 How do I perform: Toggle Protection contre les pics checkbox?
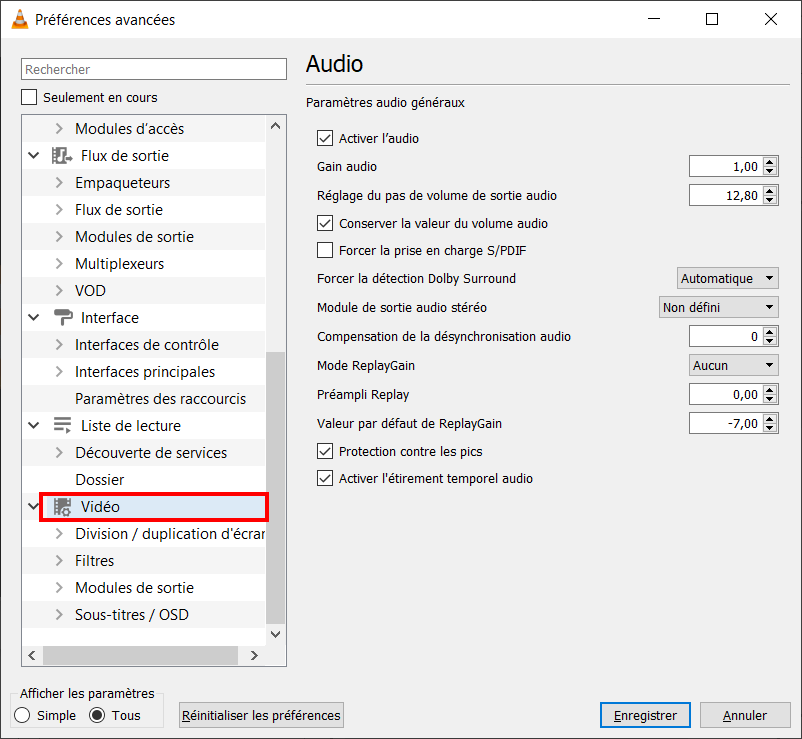(x=325, y=451)
